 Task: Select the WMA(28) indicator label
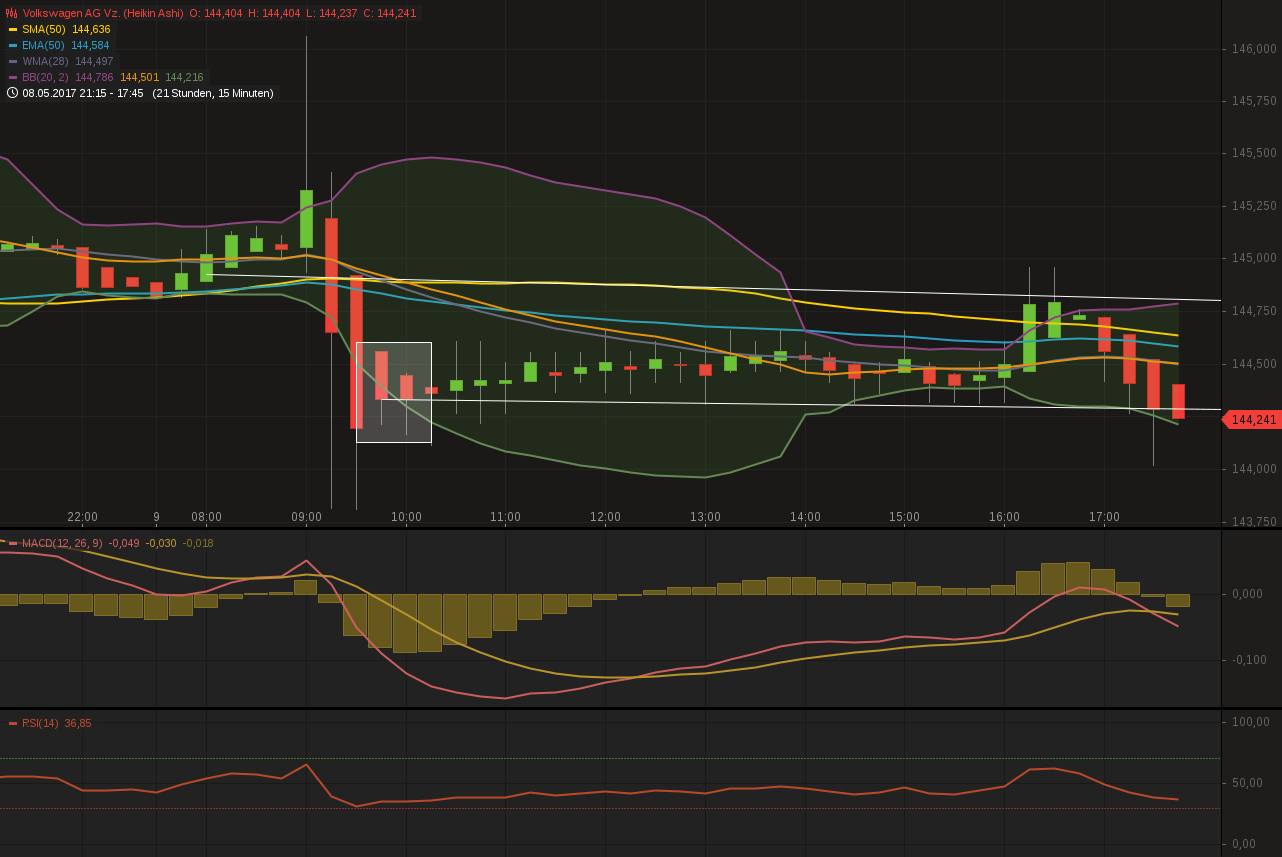point(45,61)
